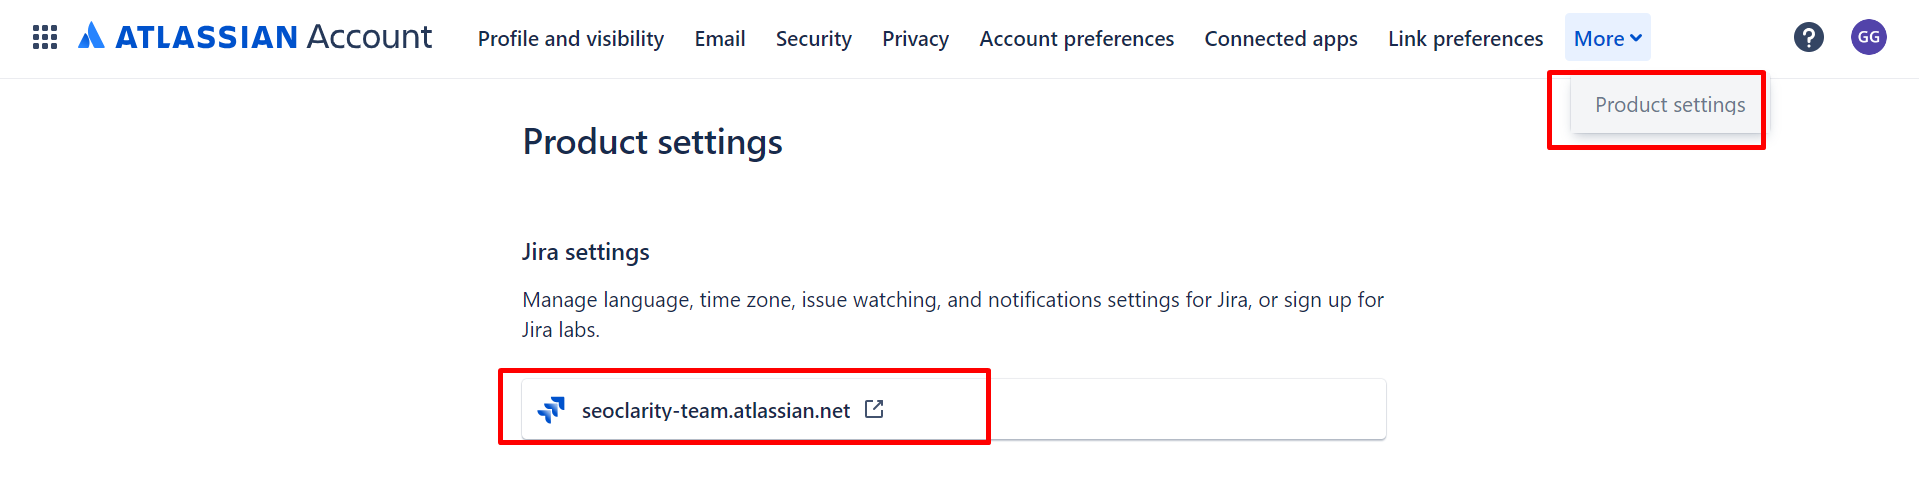
Task: View the Connected apps tab
Action: (x=1280, y=39)
